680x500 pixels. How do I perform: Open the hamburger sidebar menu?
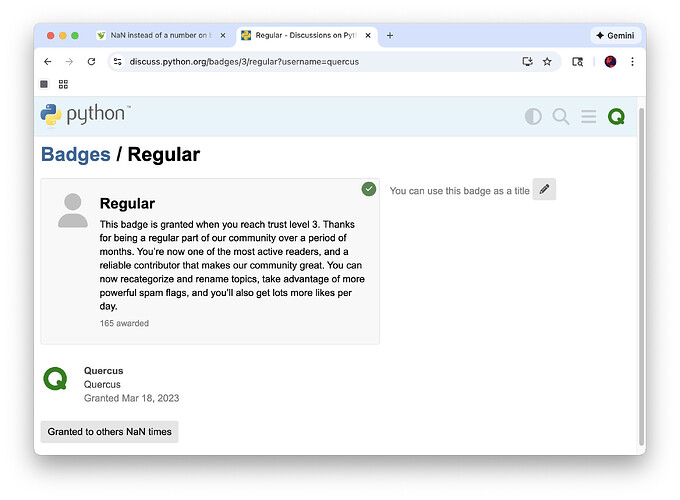tap(588, 116)
